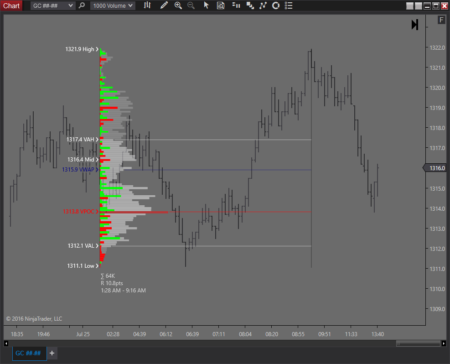This screenshot has height=364, width=450.
Task: Click the instrument search magnifier icon
Action: 82,5
